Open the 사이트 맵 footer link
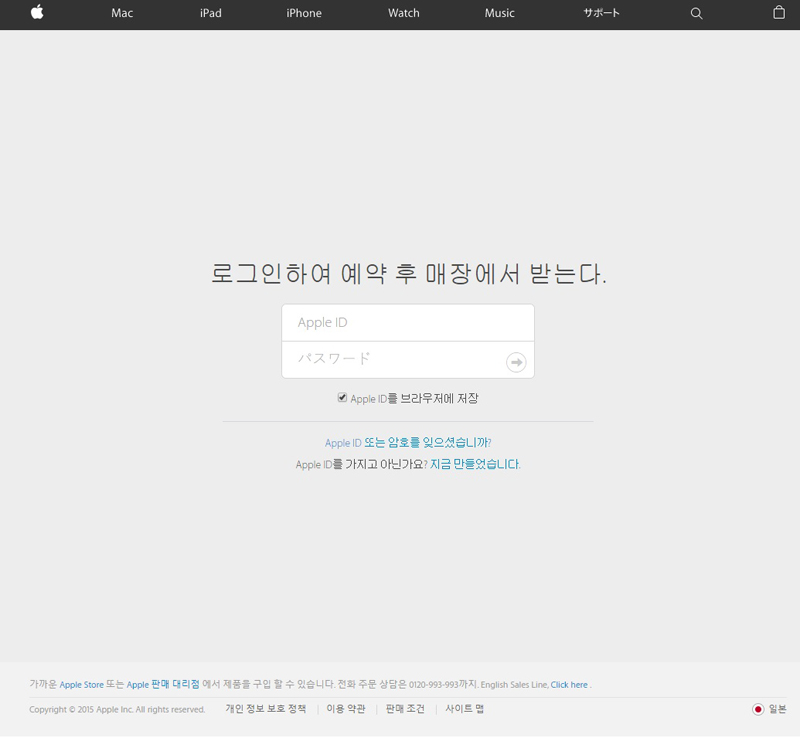This screenshot has width=800, height=748. pyautogui.click(x=464, y=709)
